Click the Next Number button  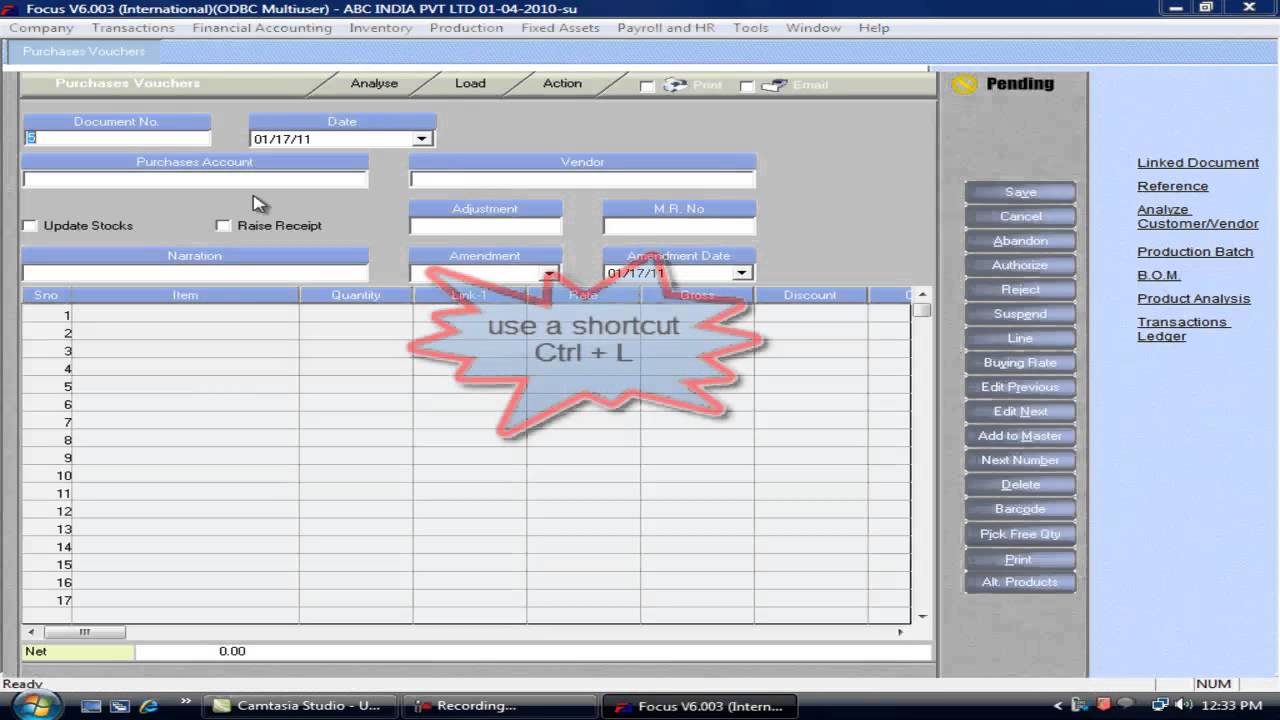[x=1020, y=460]
